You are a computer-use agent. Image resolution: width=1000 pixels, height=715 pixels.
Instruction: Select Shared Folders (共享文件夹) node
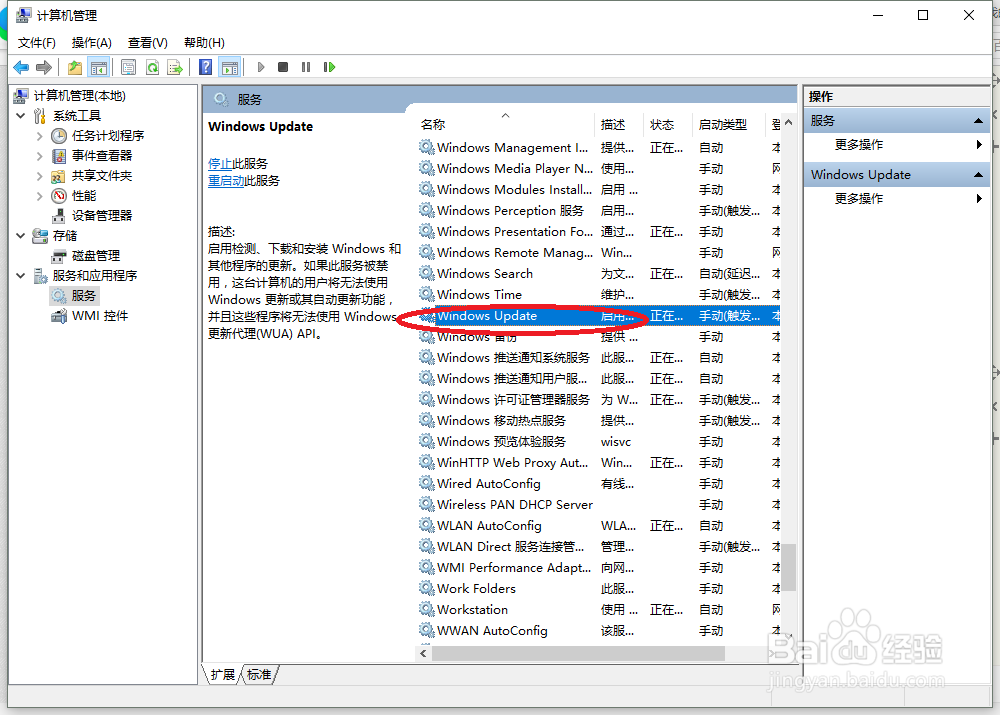[x=102, y=175]
